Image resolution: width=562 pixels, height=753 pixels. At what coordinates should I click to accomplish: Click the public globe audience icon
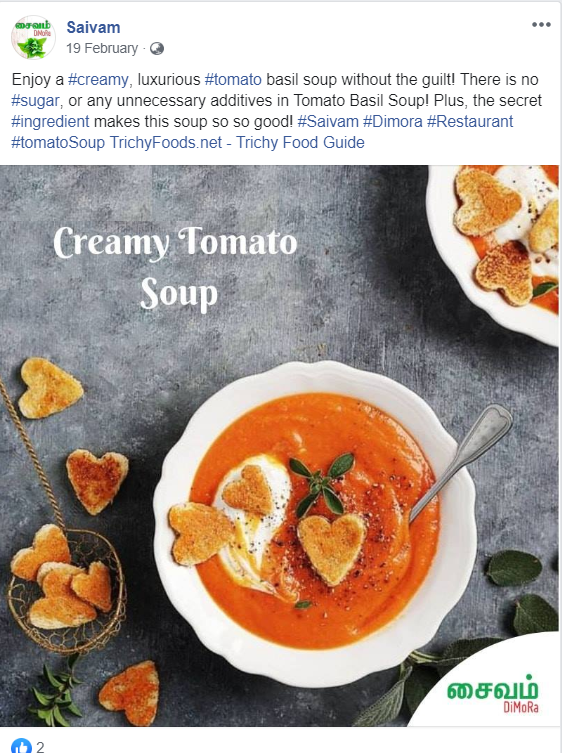[157, 49]
